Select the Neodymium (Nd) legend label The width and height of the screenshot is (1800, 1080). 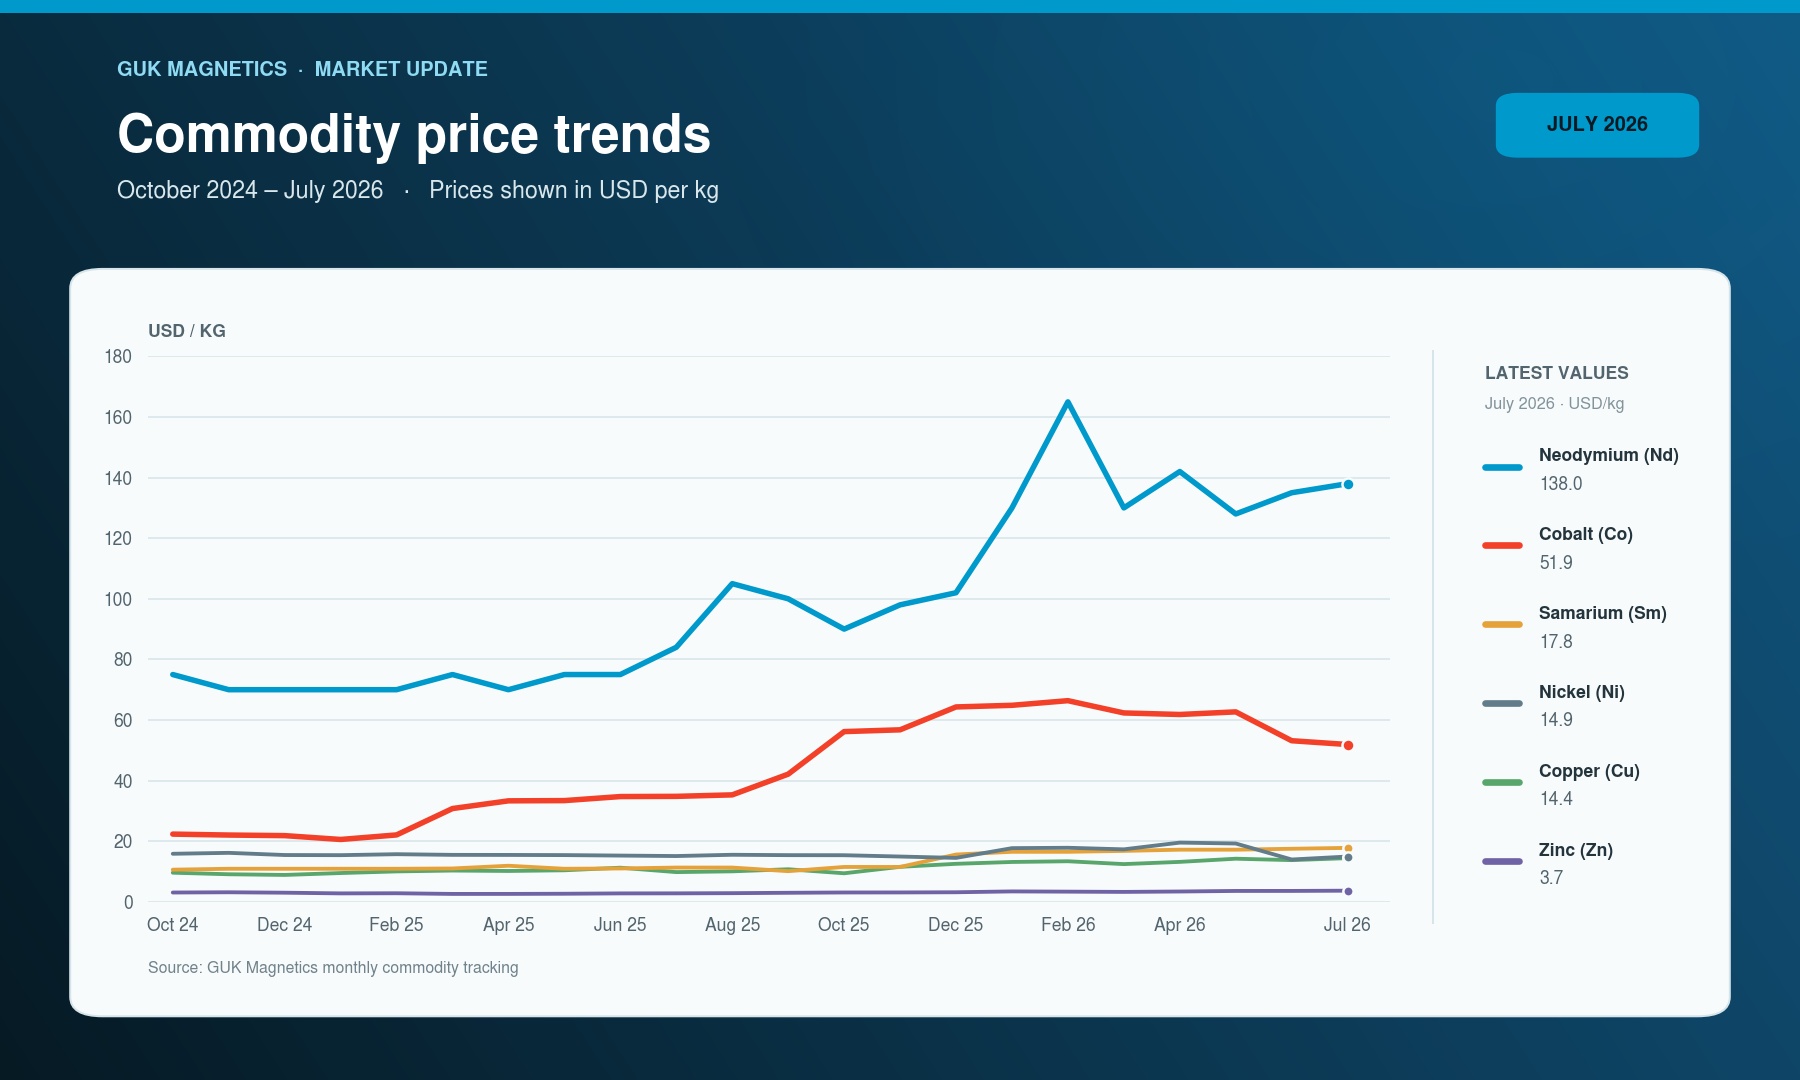(x=1608, y=455)
